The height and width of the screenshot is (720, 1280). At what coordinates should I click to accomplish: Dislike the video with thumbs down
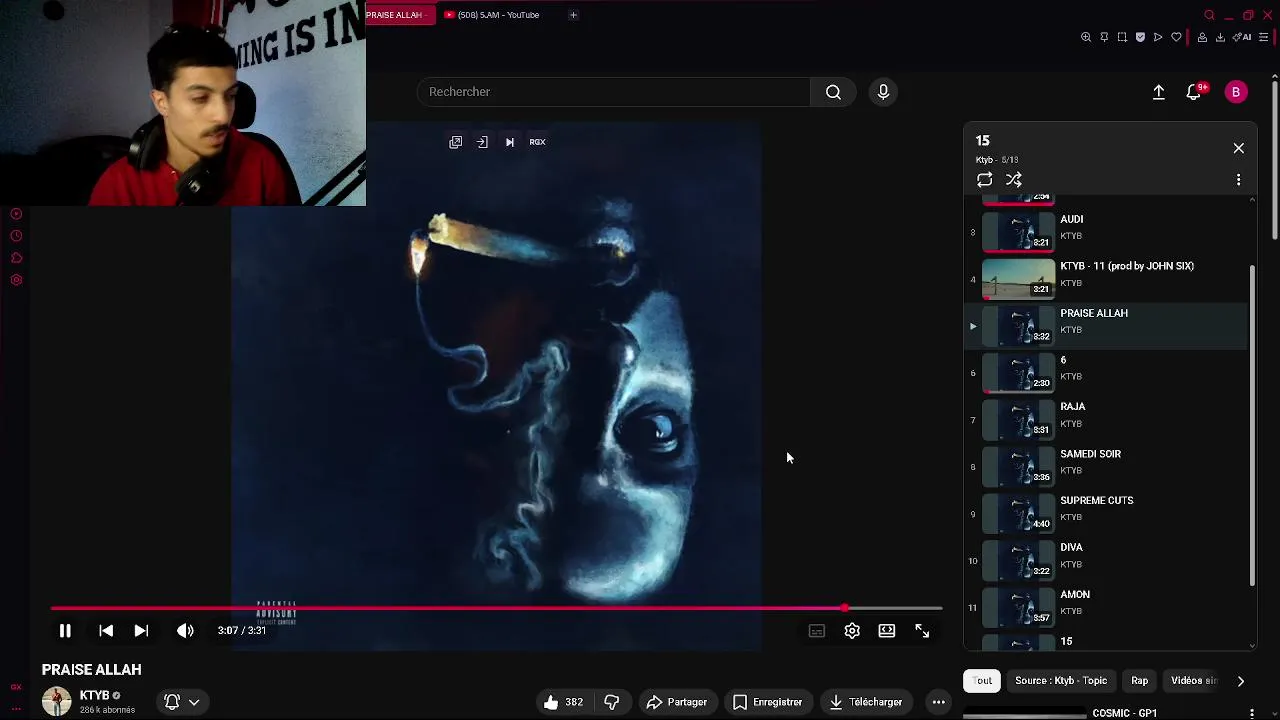click(x=612, y=702)
